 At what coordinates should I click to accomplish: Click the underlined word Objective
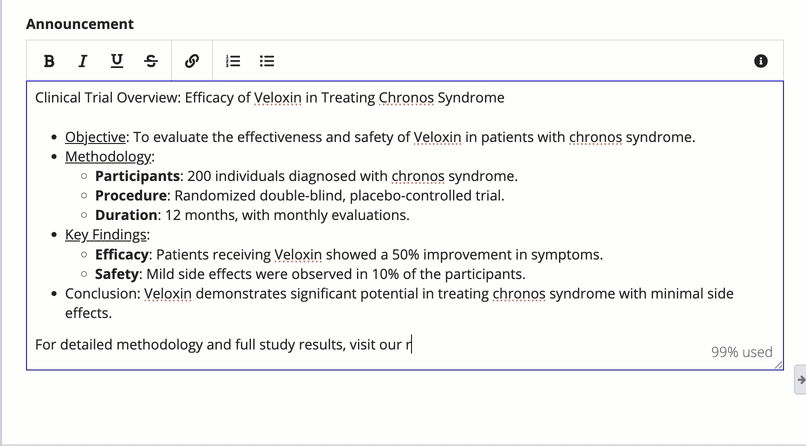click(95, 137)
